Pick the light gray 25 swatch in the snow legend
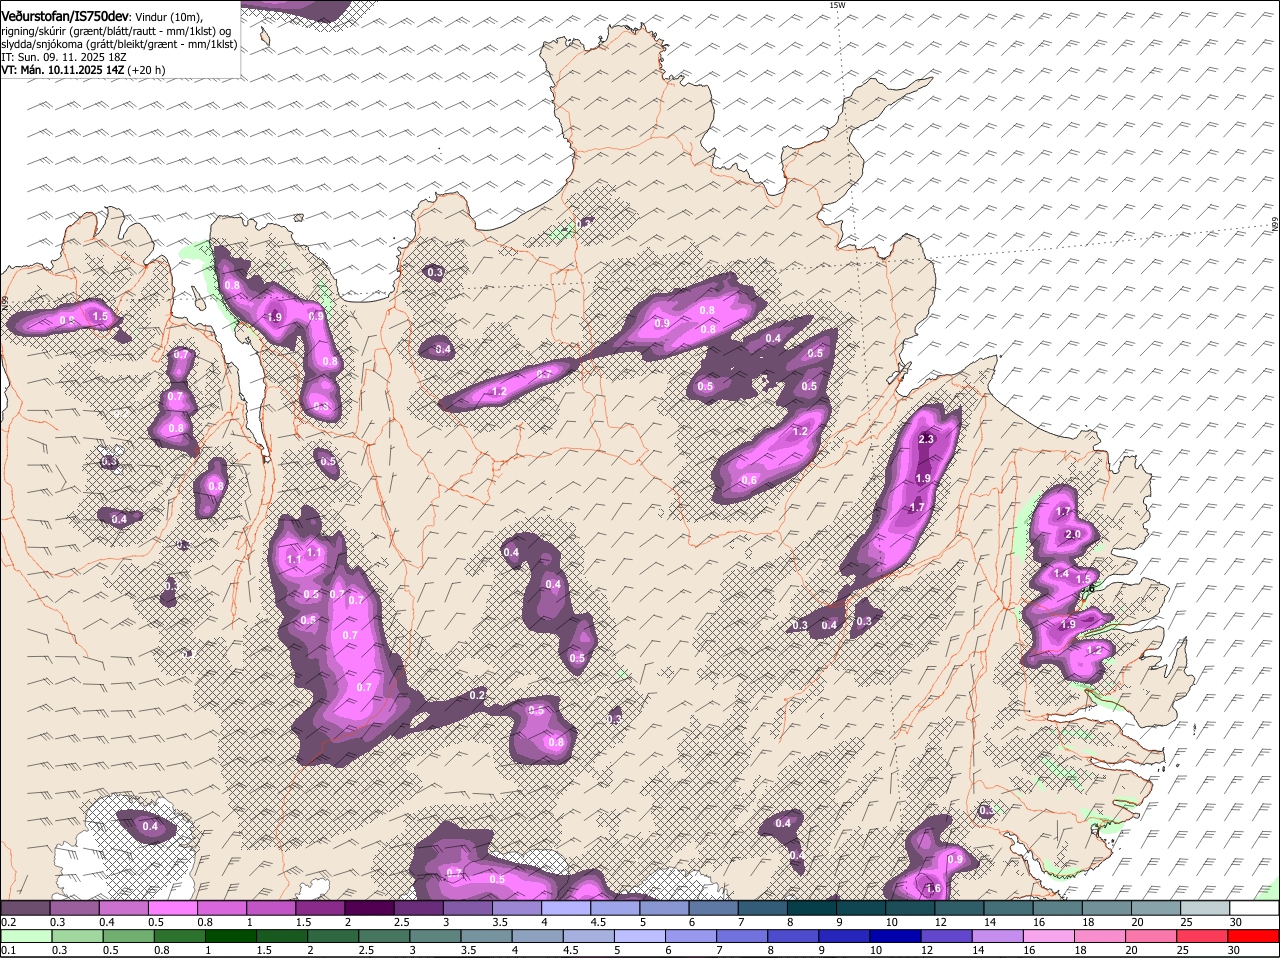The height and width of the screenshot is (958, 1280). (x=1205, y=908)
